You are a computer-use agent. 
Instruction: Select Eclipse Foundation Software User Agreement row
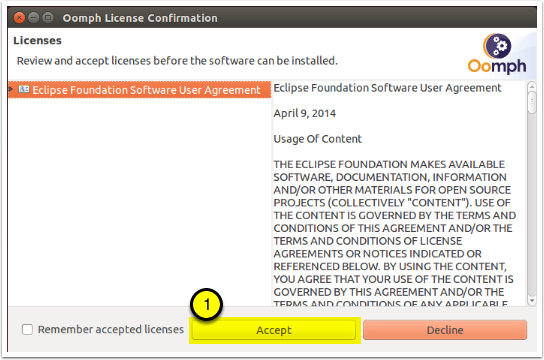point(139,90)
